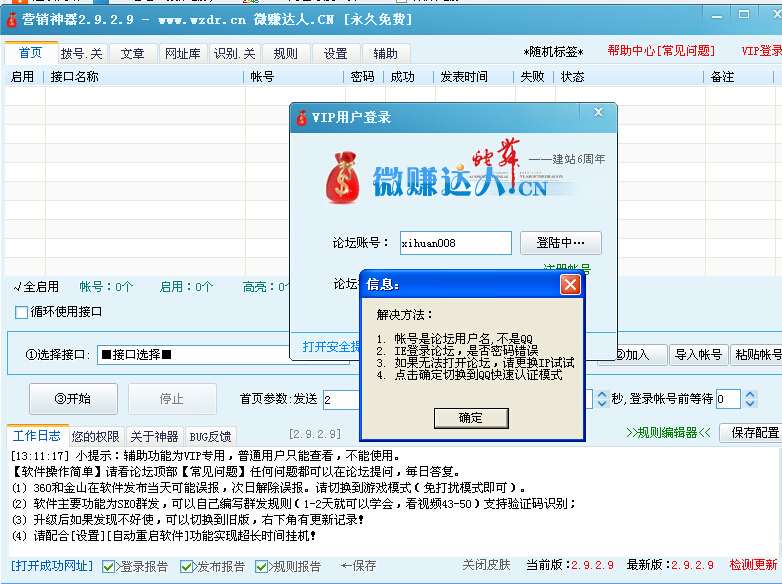Toggle the 登录报告 checkbox
The image size is (782, 584).
click(109, 566)
